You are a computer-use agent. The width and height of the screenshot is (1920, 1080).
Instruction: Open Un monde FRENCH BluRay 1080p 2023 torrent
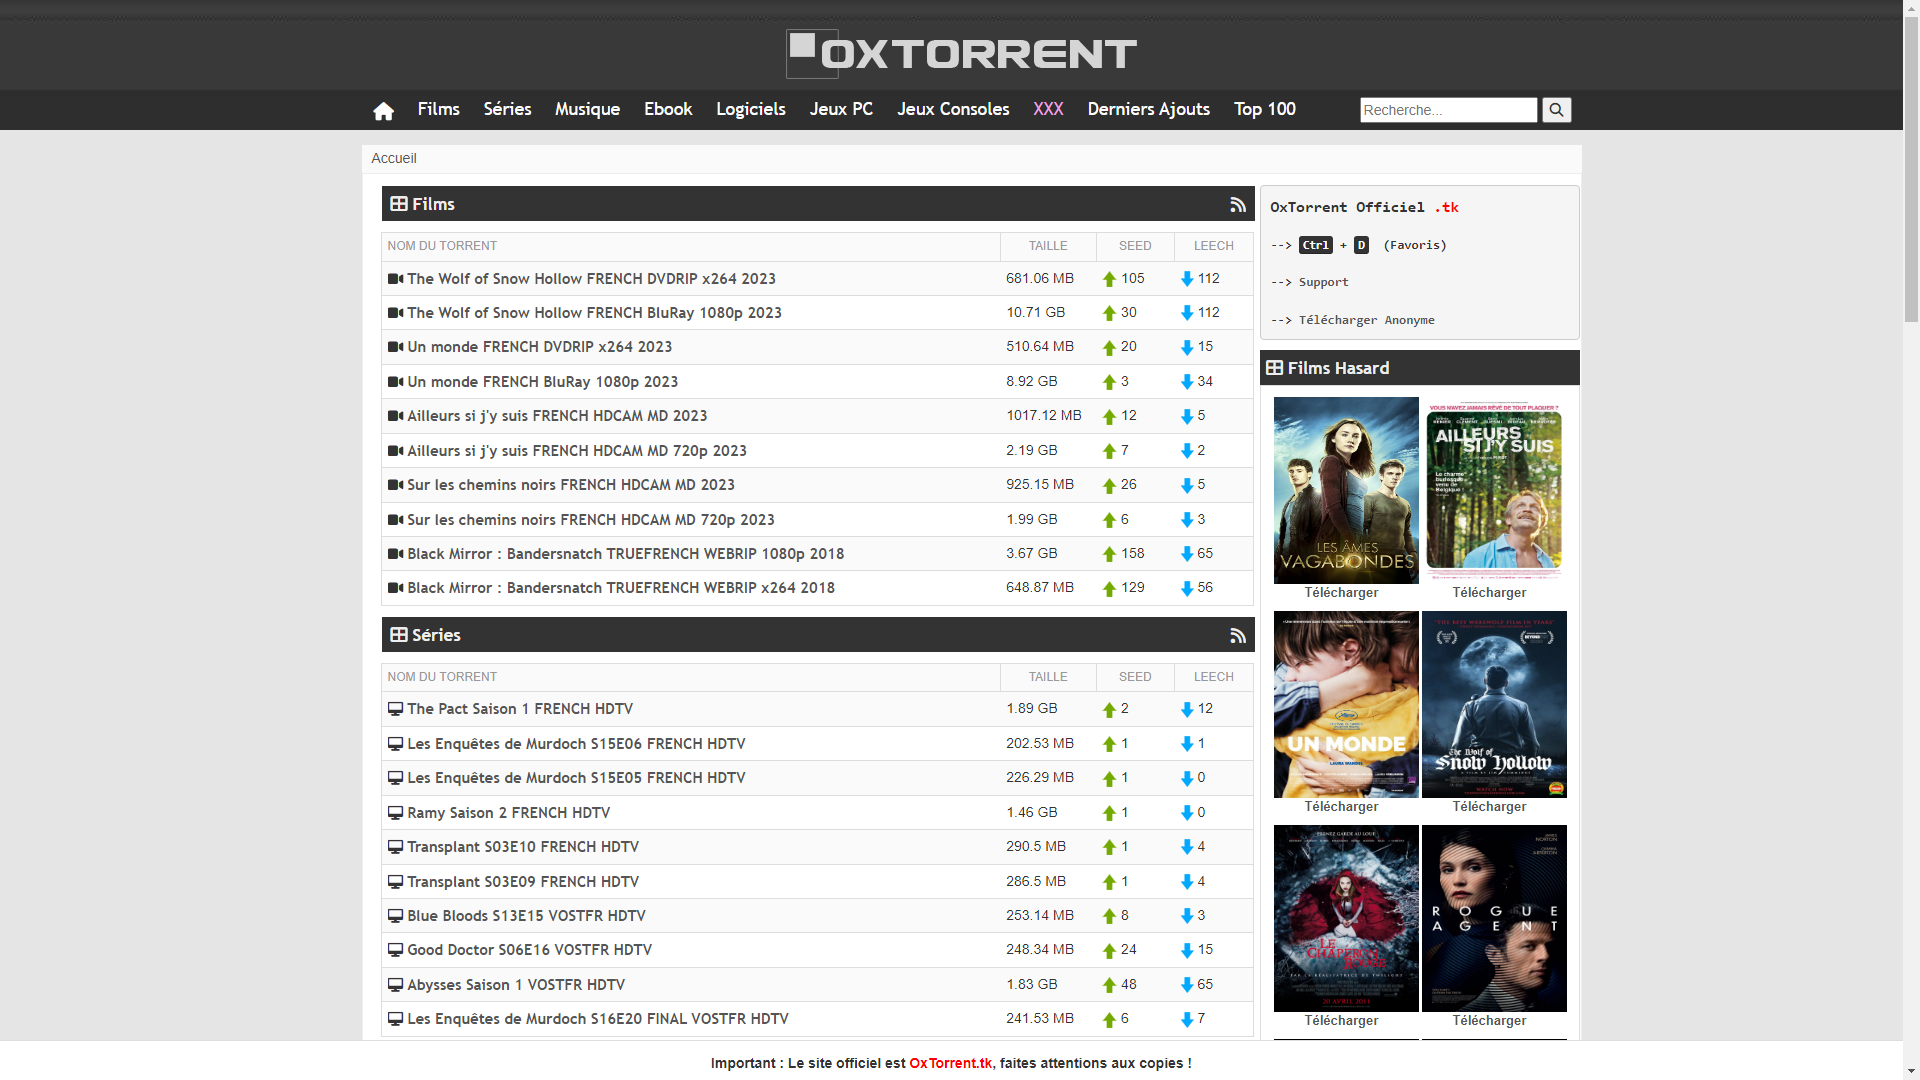[x=542, y=382]
